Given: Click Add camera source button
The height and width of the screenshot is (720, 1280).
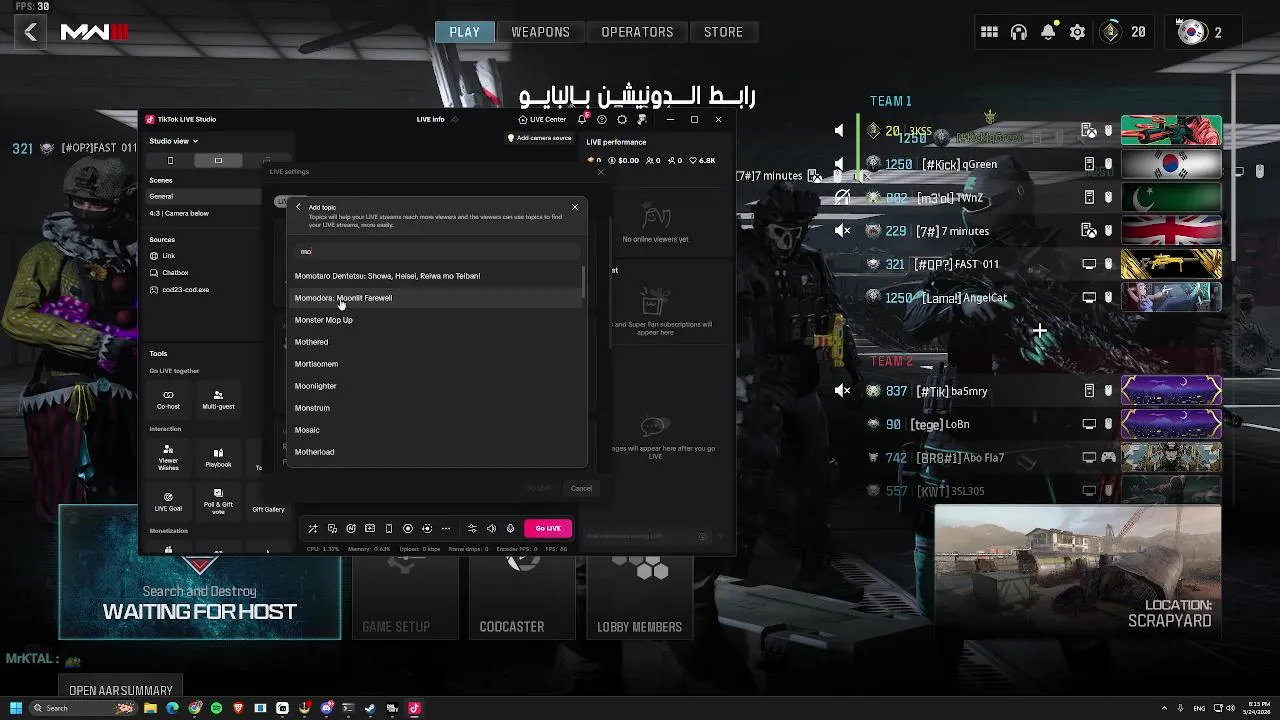Looking at the screenshot, I should 539,138.
